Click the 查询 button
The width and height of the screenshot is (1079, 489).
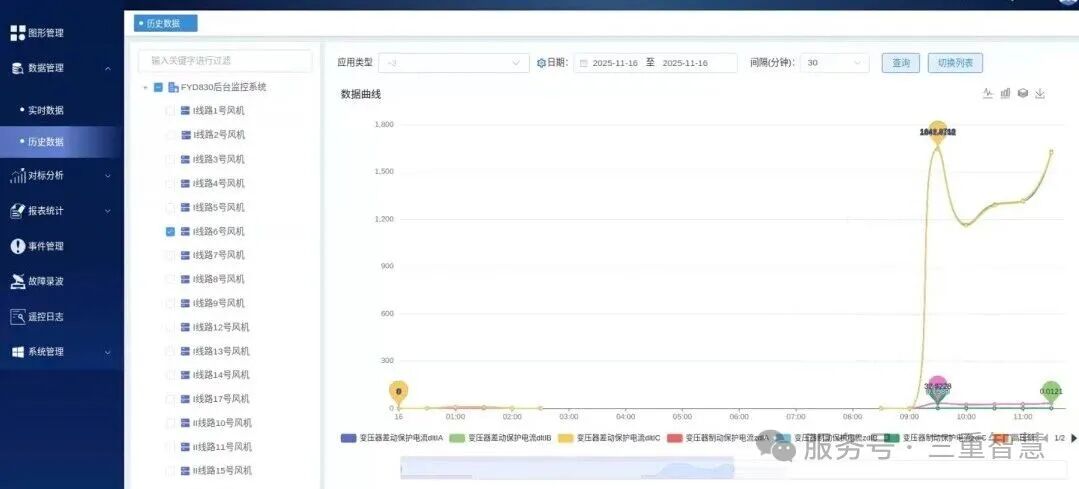pyautogui.click(x=901, y=63)
